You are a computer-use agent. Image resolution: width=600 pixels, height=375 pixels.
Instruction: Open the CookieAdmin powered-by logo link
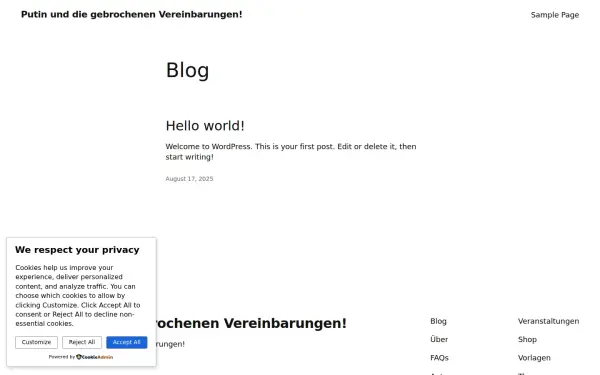pyautogui.click(x=95, y=357)
